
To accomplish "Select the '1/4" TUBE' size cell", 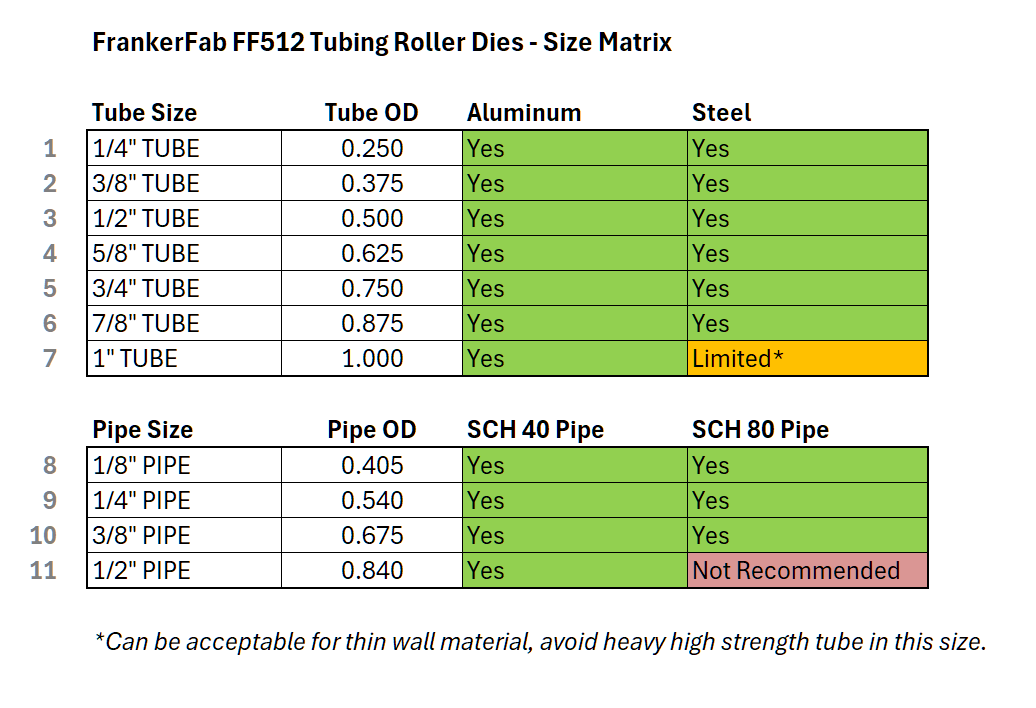I will pyautogui.click(x=183, y=149).
